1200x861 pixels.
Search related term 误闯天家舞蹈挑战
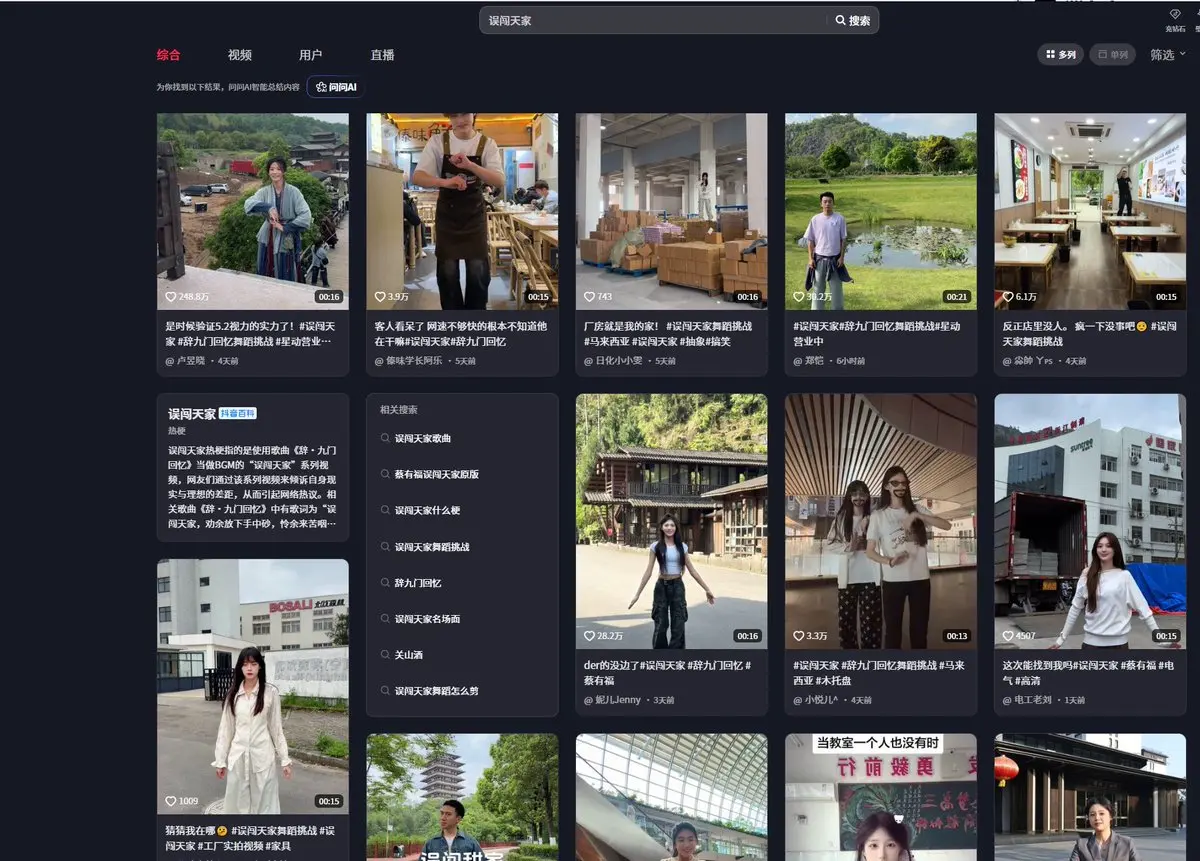pyautogui.click(x=432, y=547)
